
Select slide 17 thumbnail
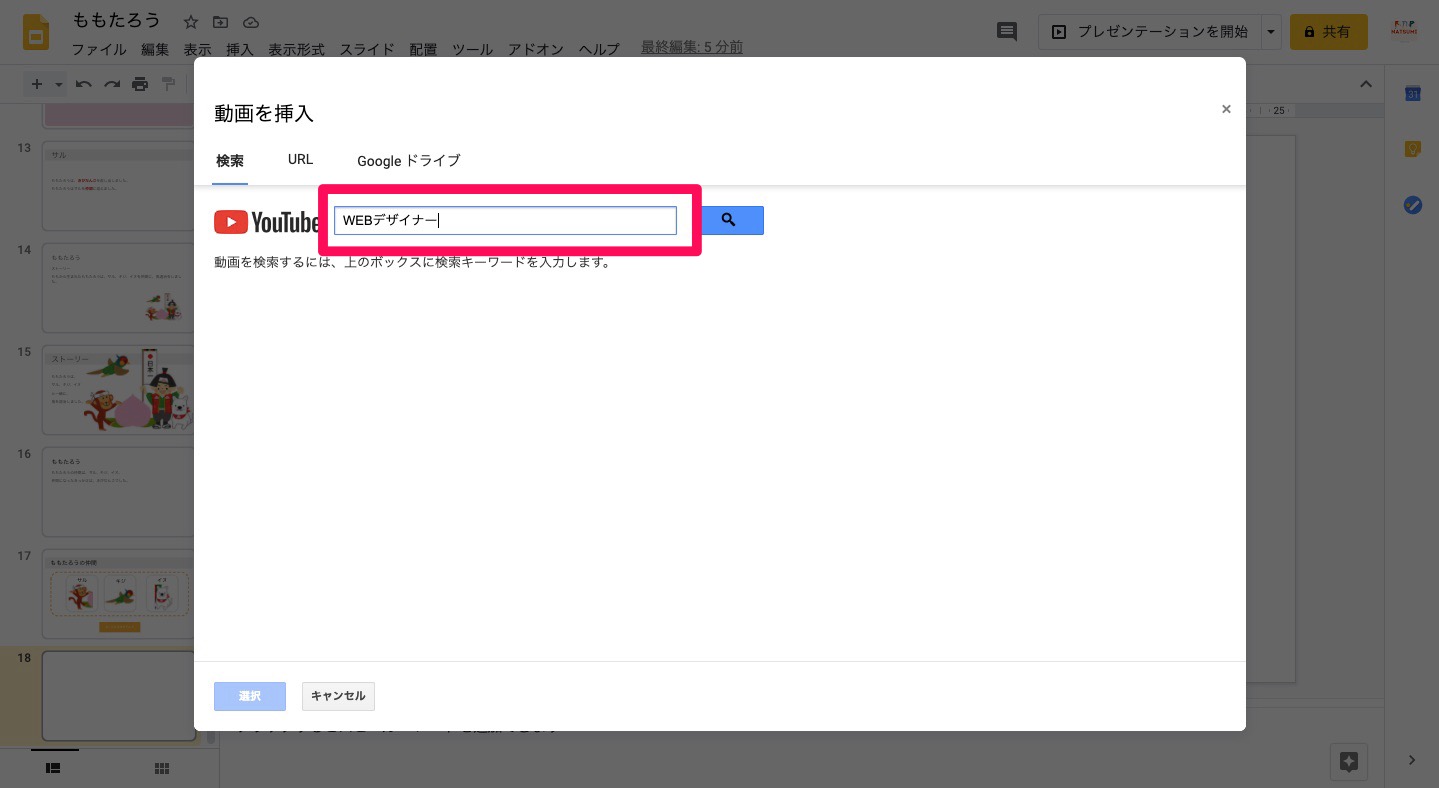118,594
